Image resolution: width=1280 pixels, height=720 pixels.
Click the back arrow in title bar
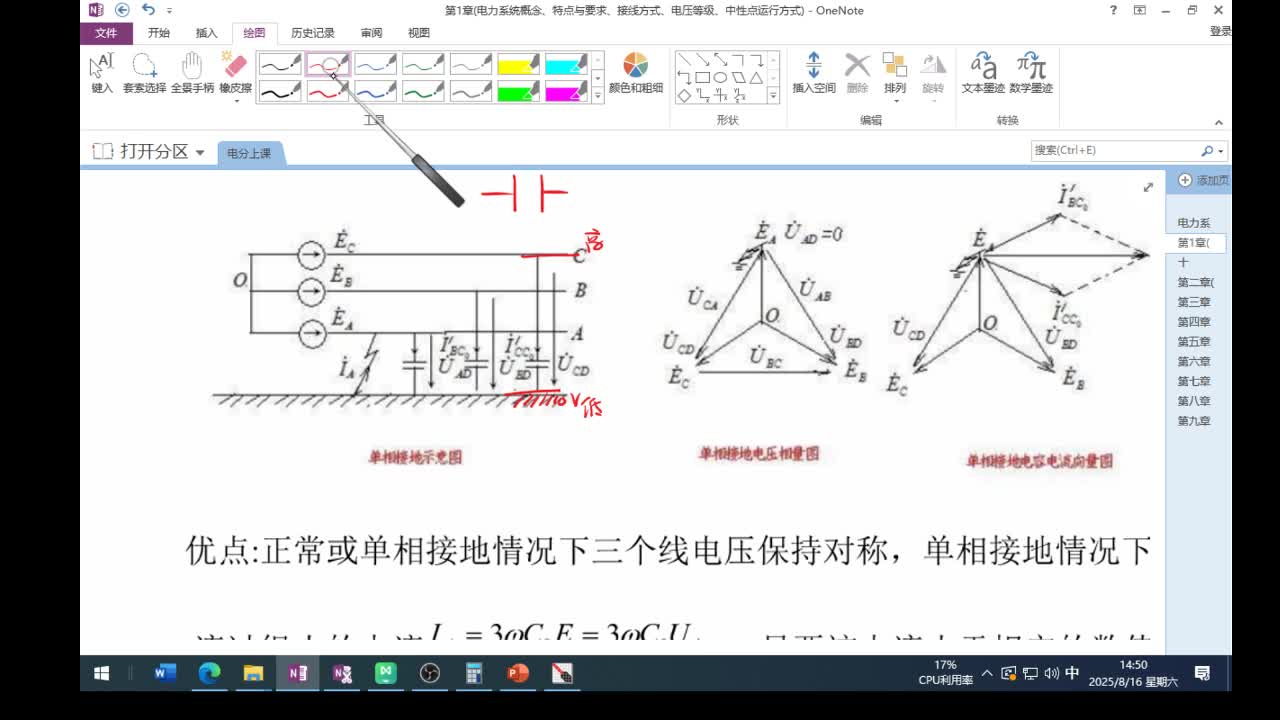122,10
